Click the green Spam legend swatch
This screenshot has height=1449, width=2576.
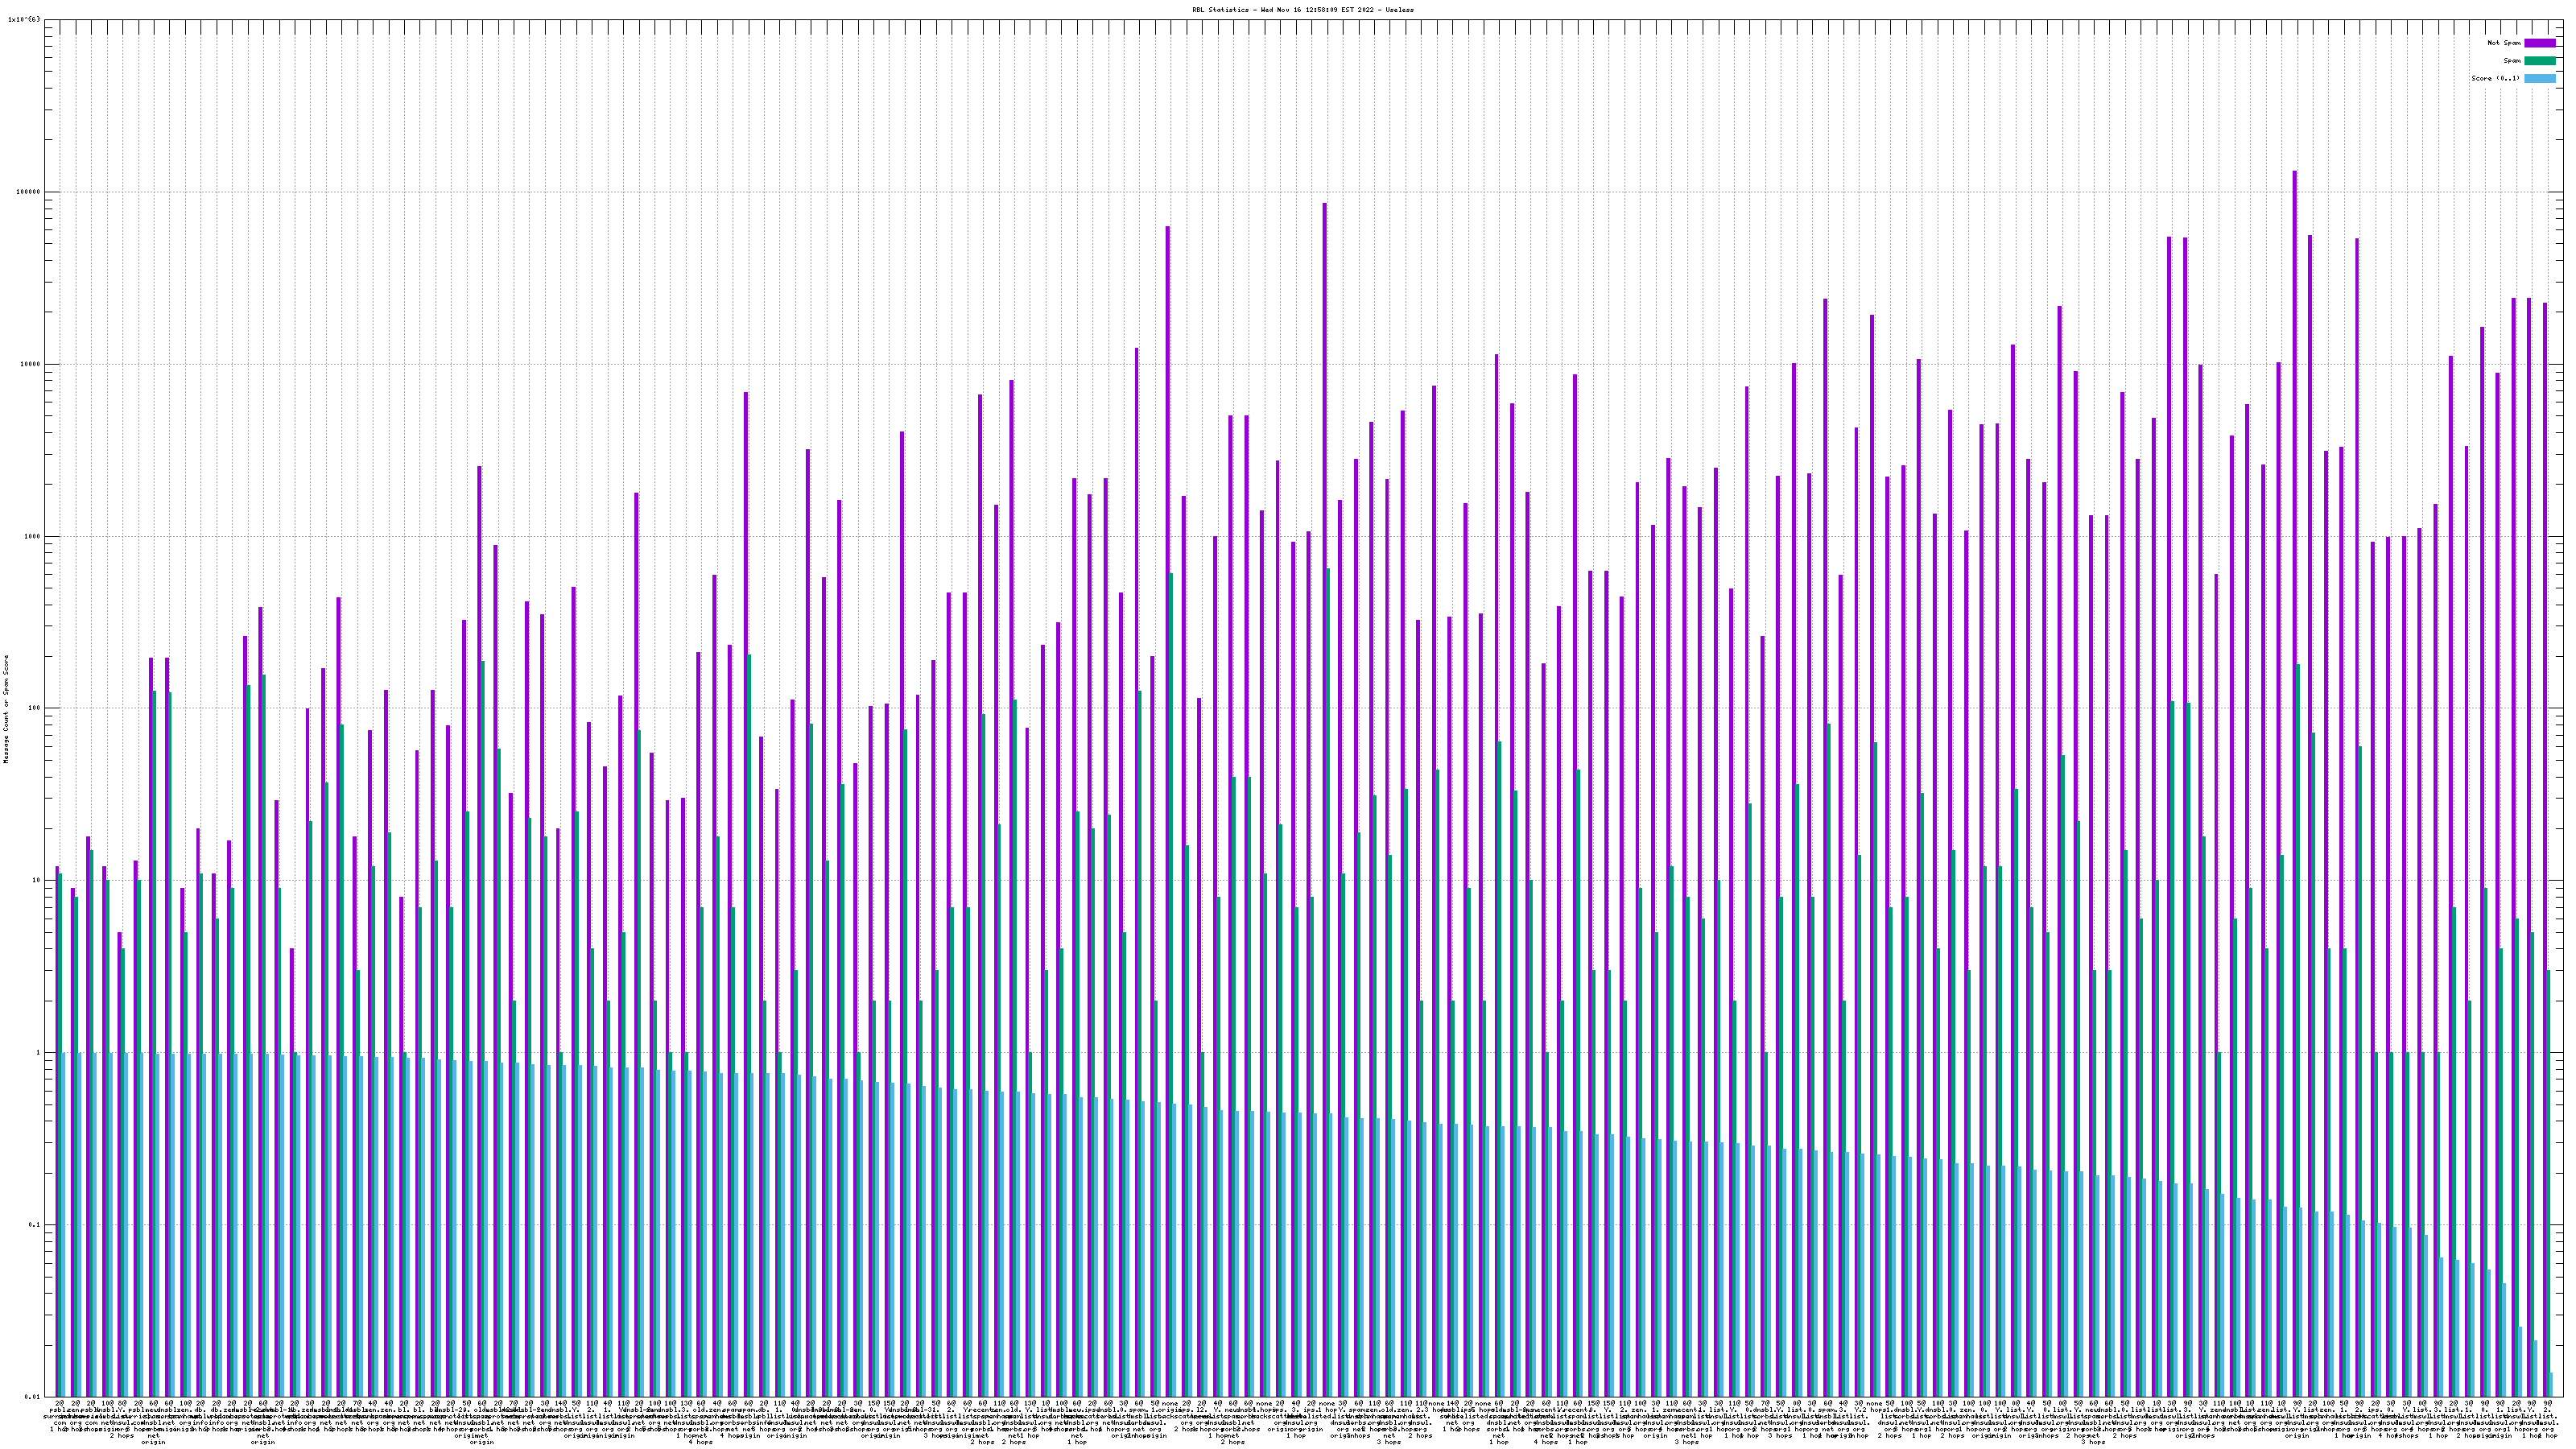pos(2540,61)
